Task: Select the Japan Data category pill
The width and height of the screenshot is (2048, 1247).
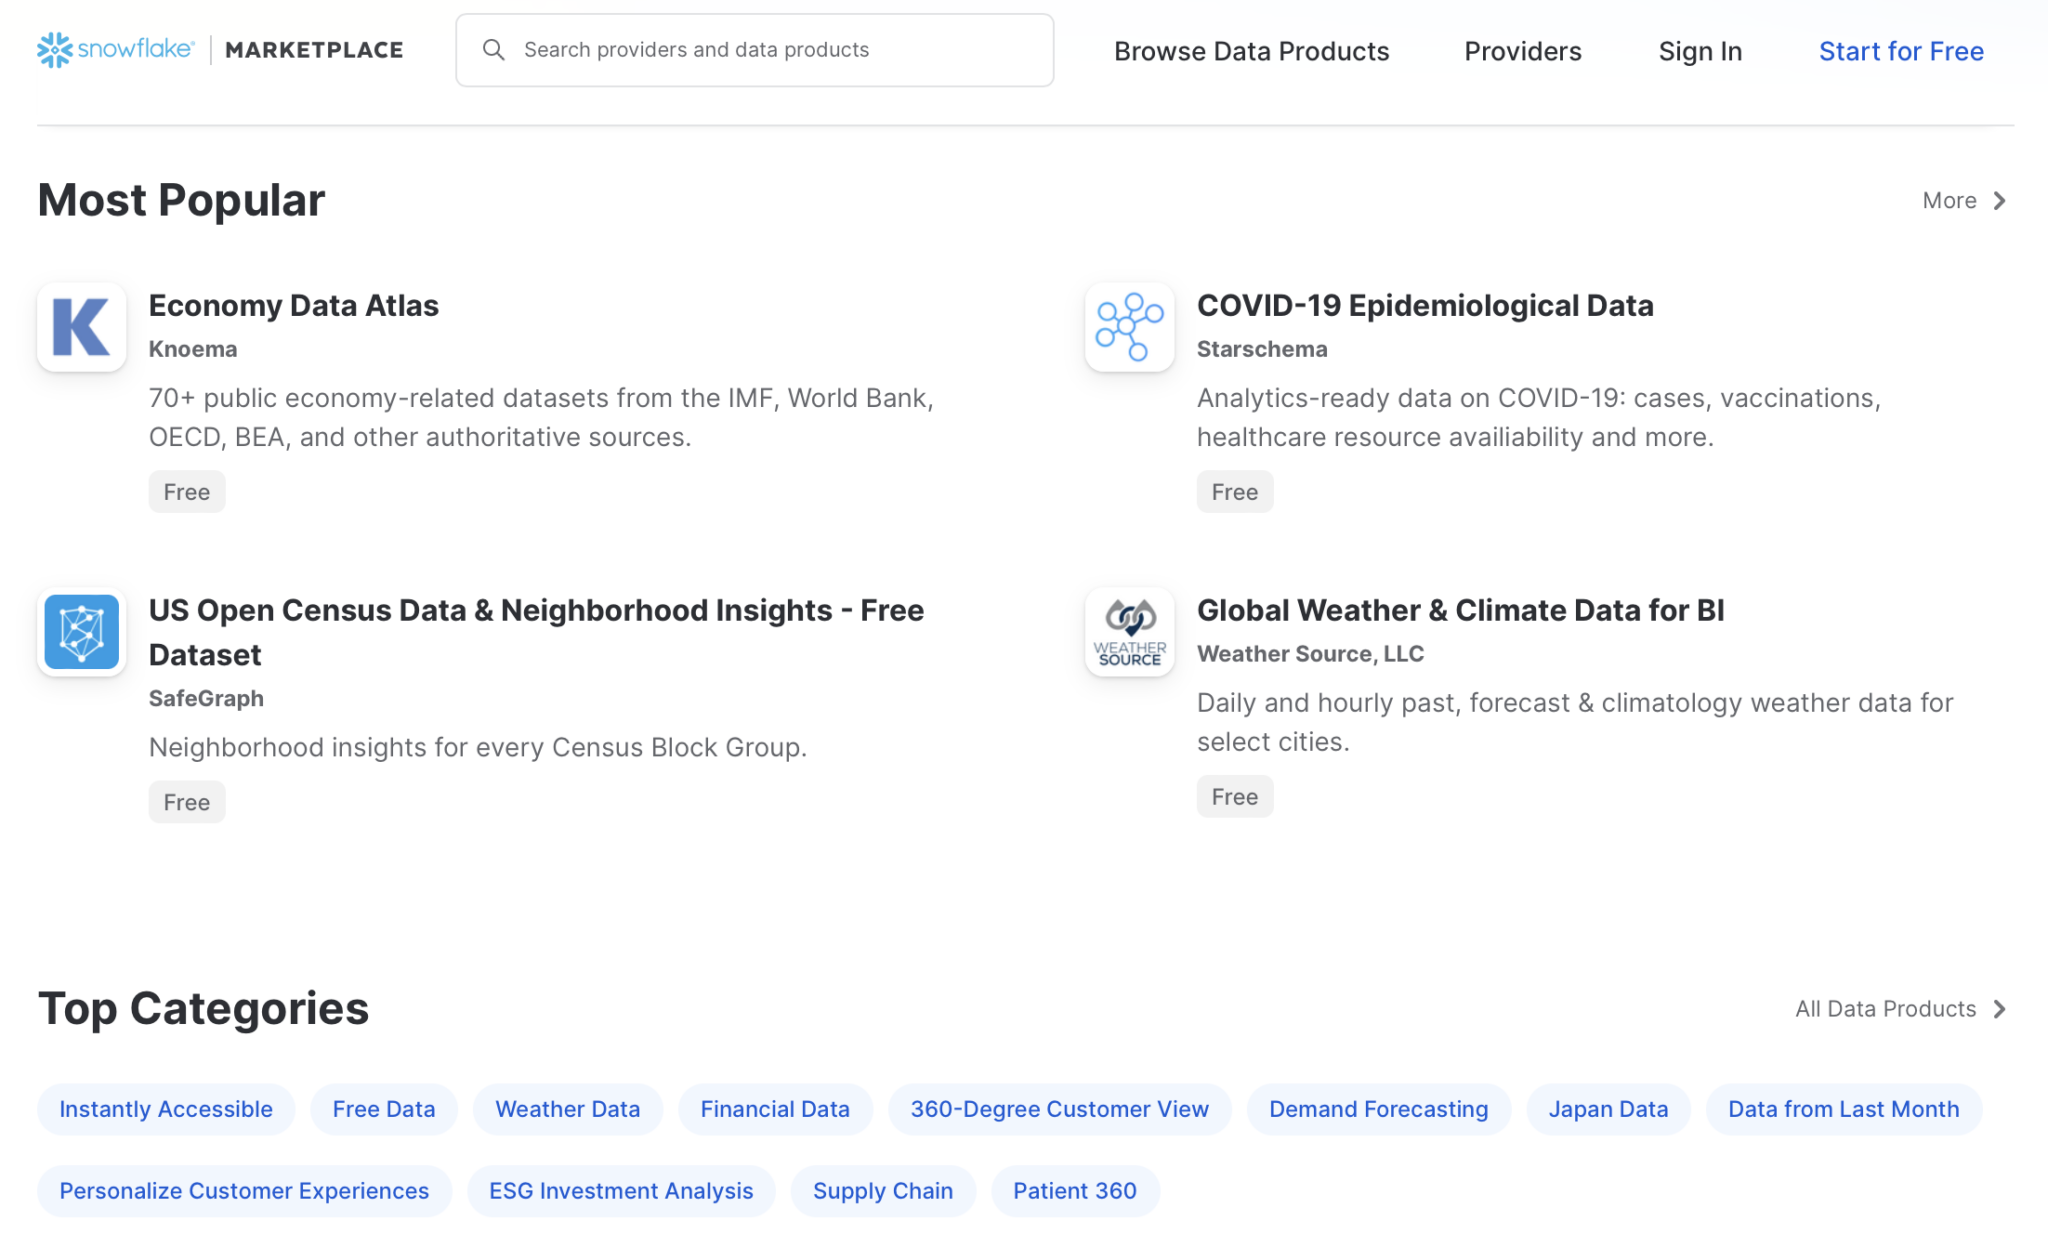Action: pyautogui.click(x=1608, y=1108)
